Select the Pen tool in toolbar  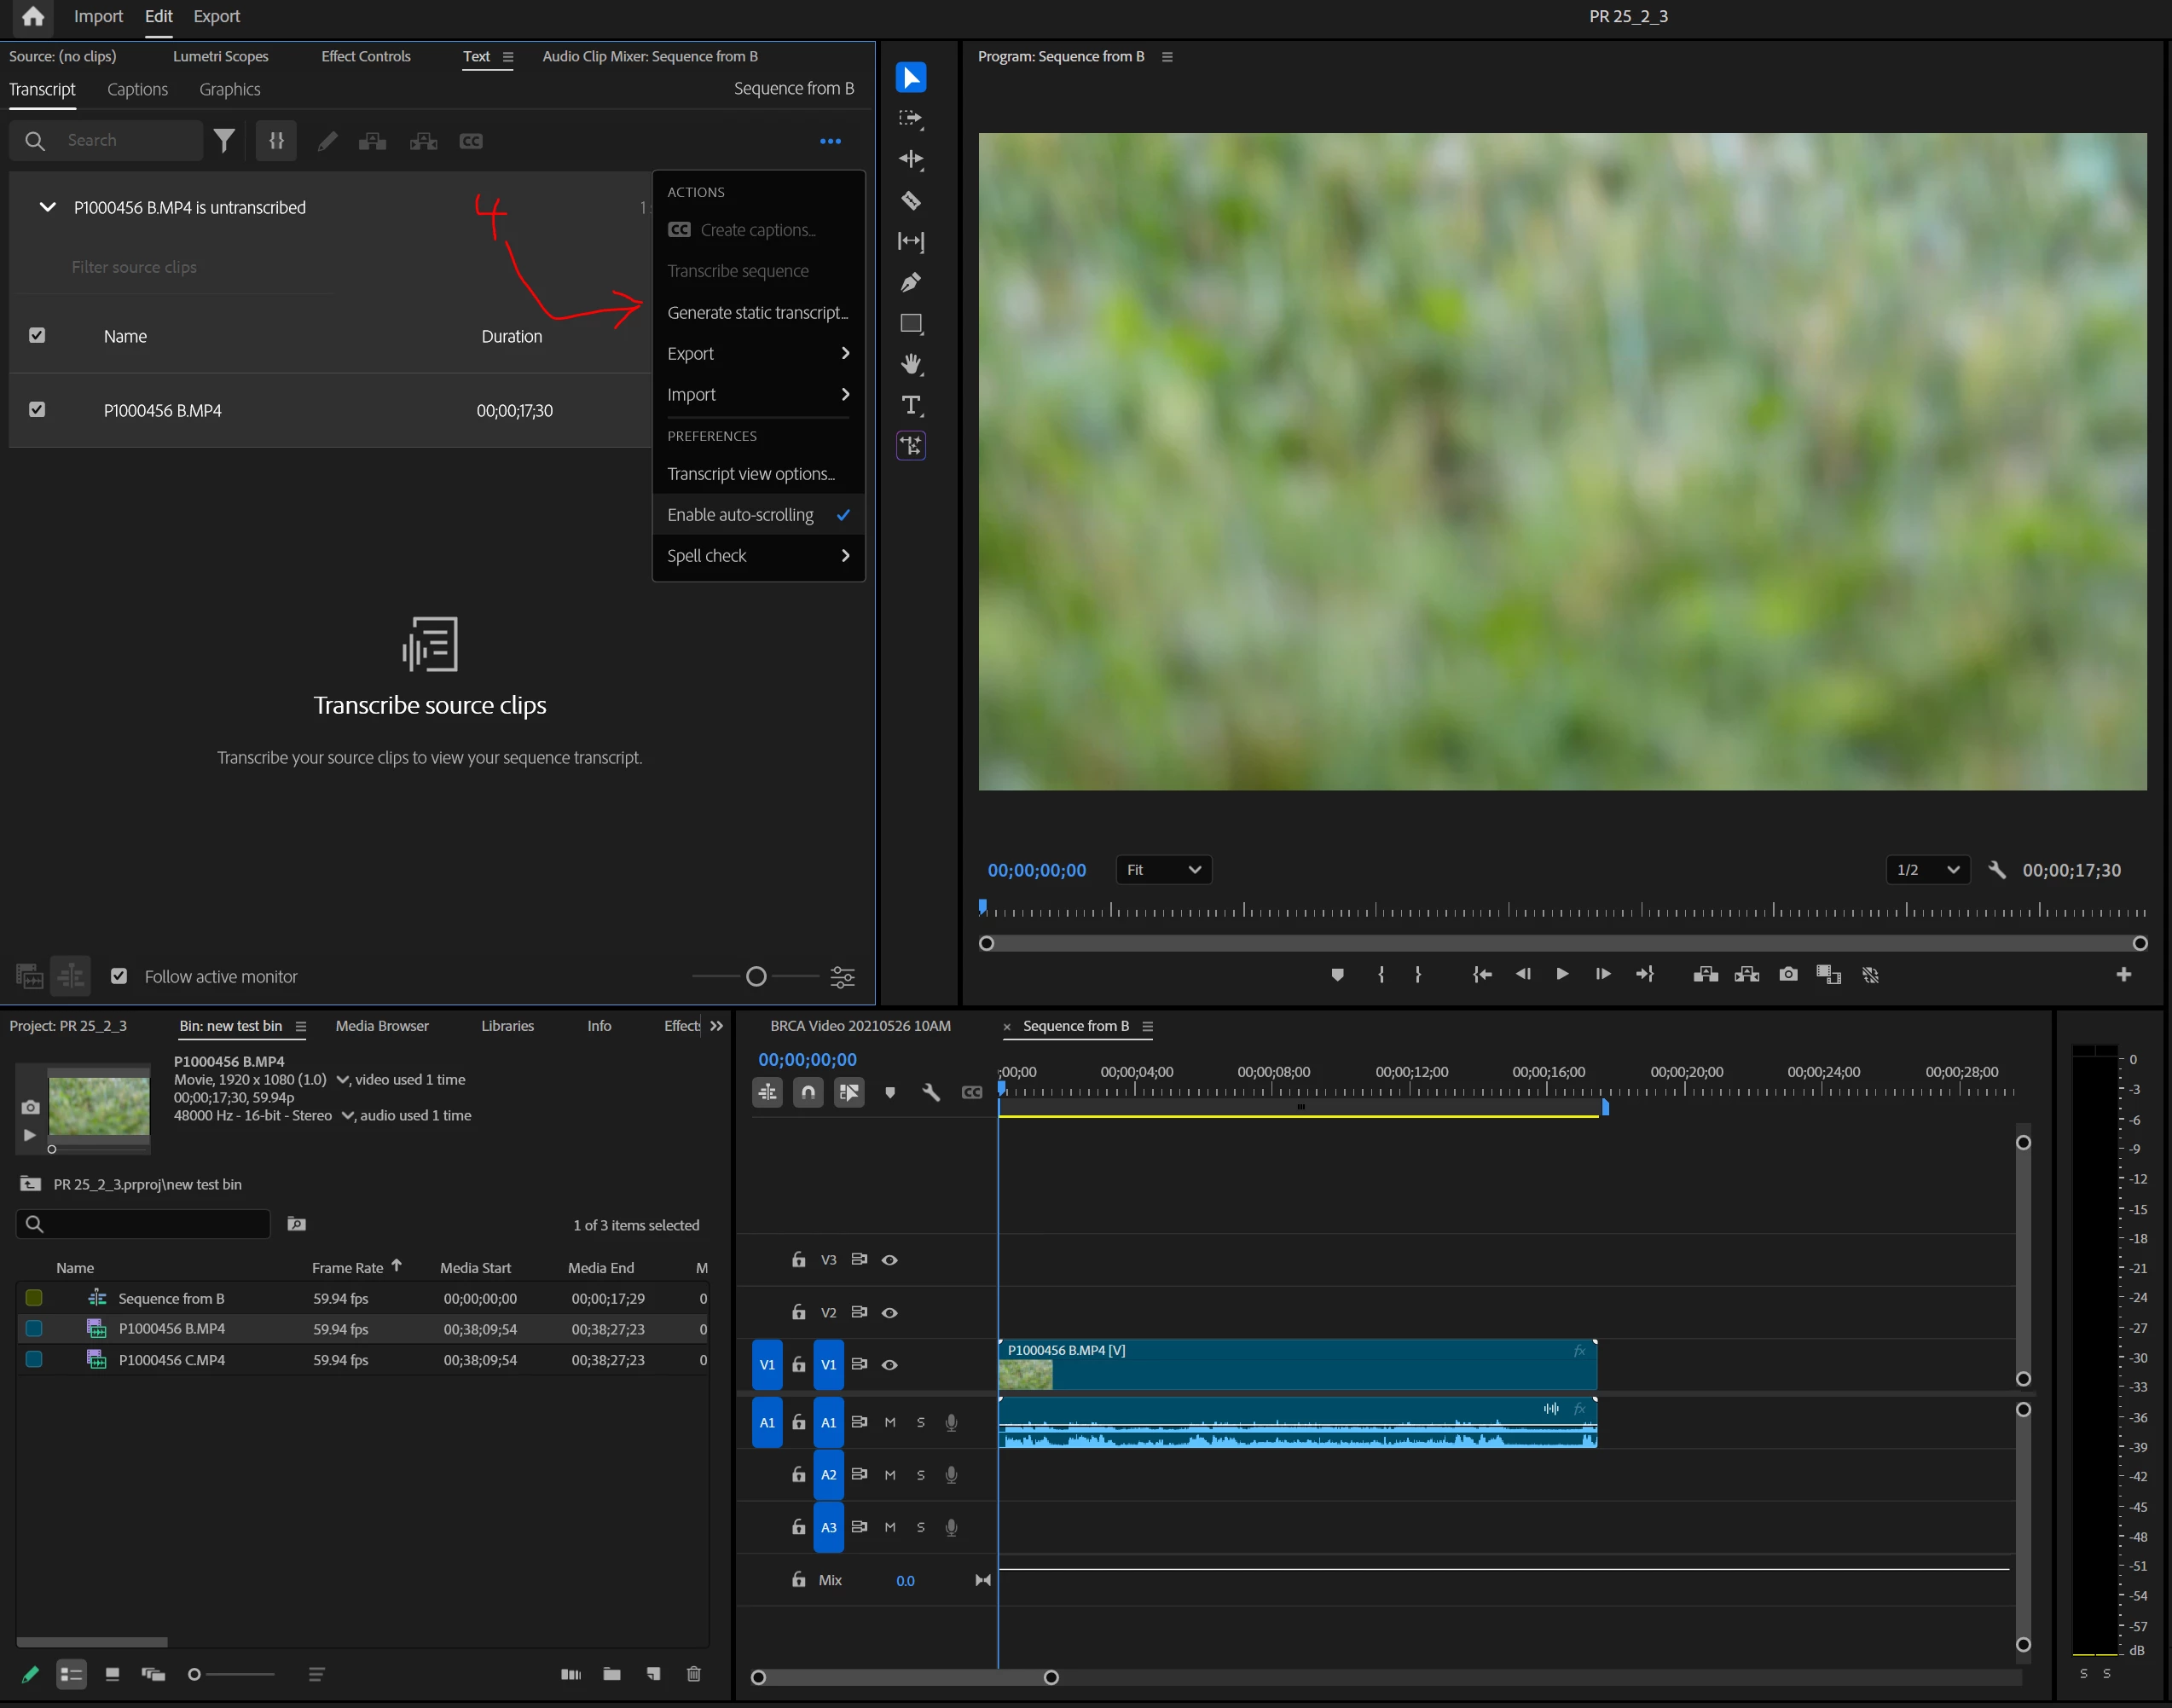point(910,283)
